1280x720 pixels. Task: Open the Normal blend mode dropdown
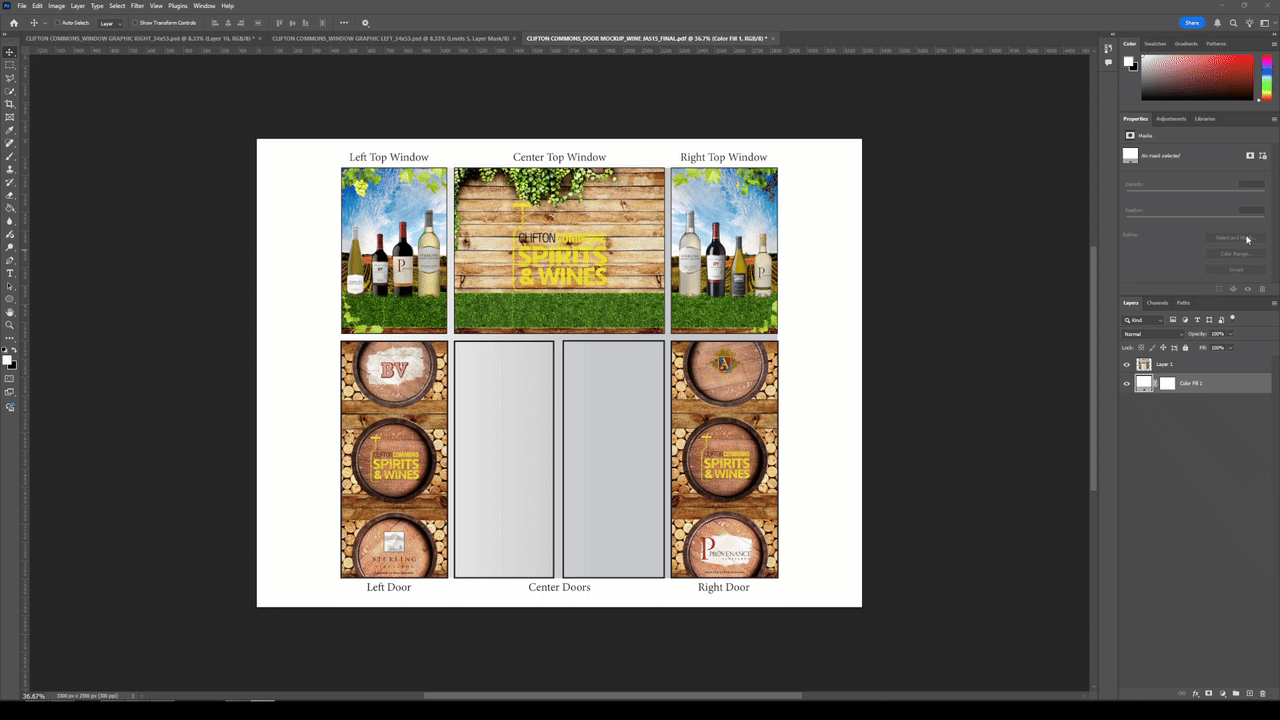click(1154, 334)
